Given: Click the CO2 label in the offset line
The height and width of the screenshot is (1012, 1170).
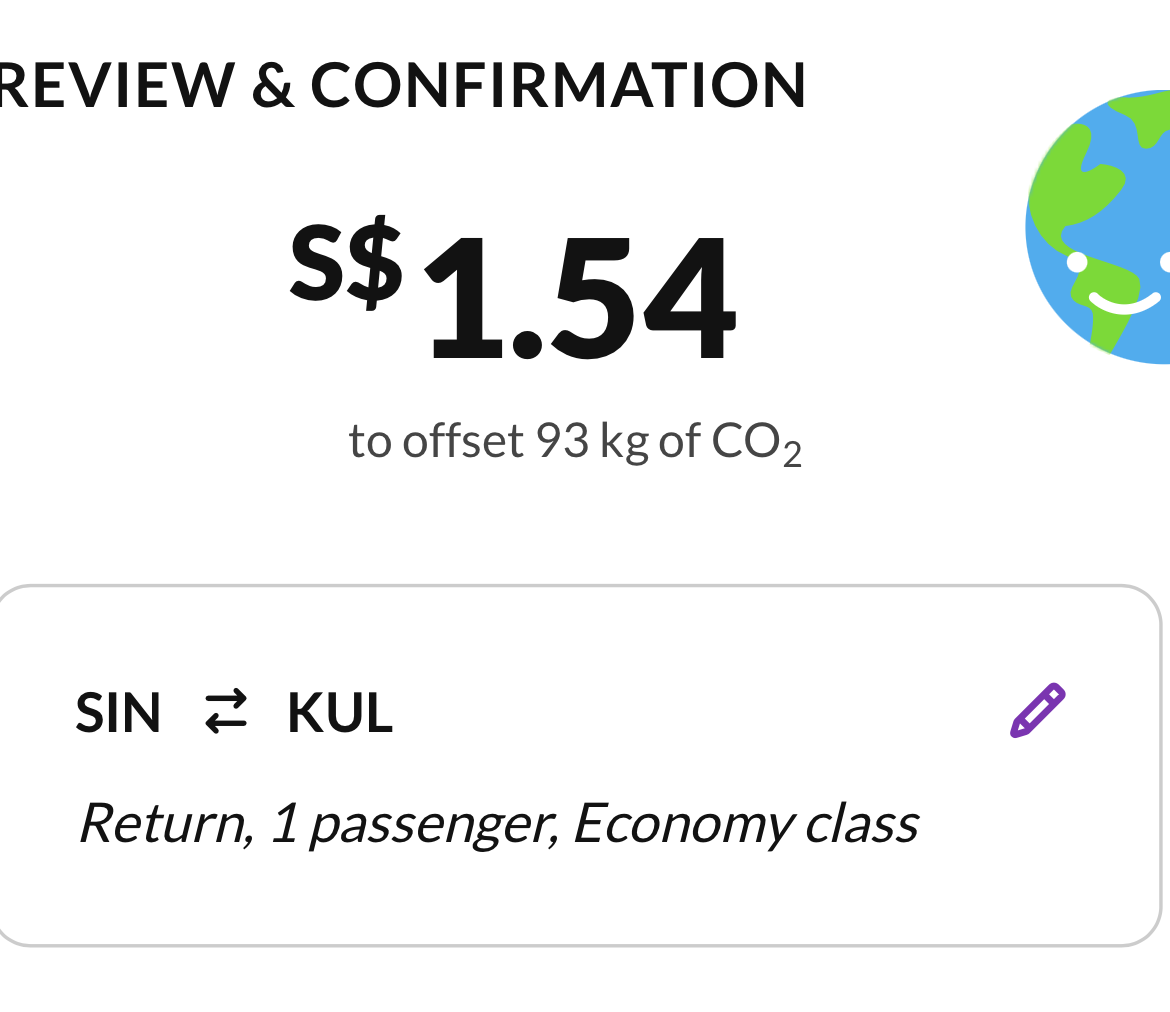Looking at the screenshot, I should tap(755, 442).
